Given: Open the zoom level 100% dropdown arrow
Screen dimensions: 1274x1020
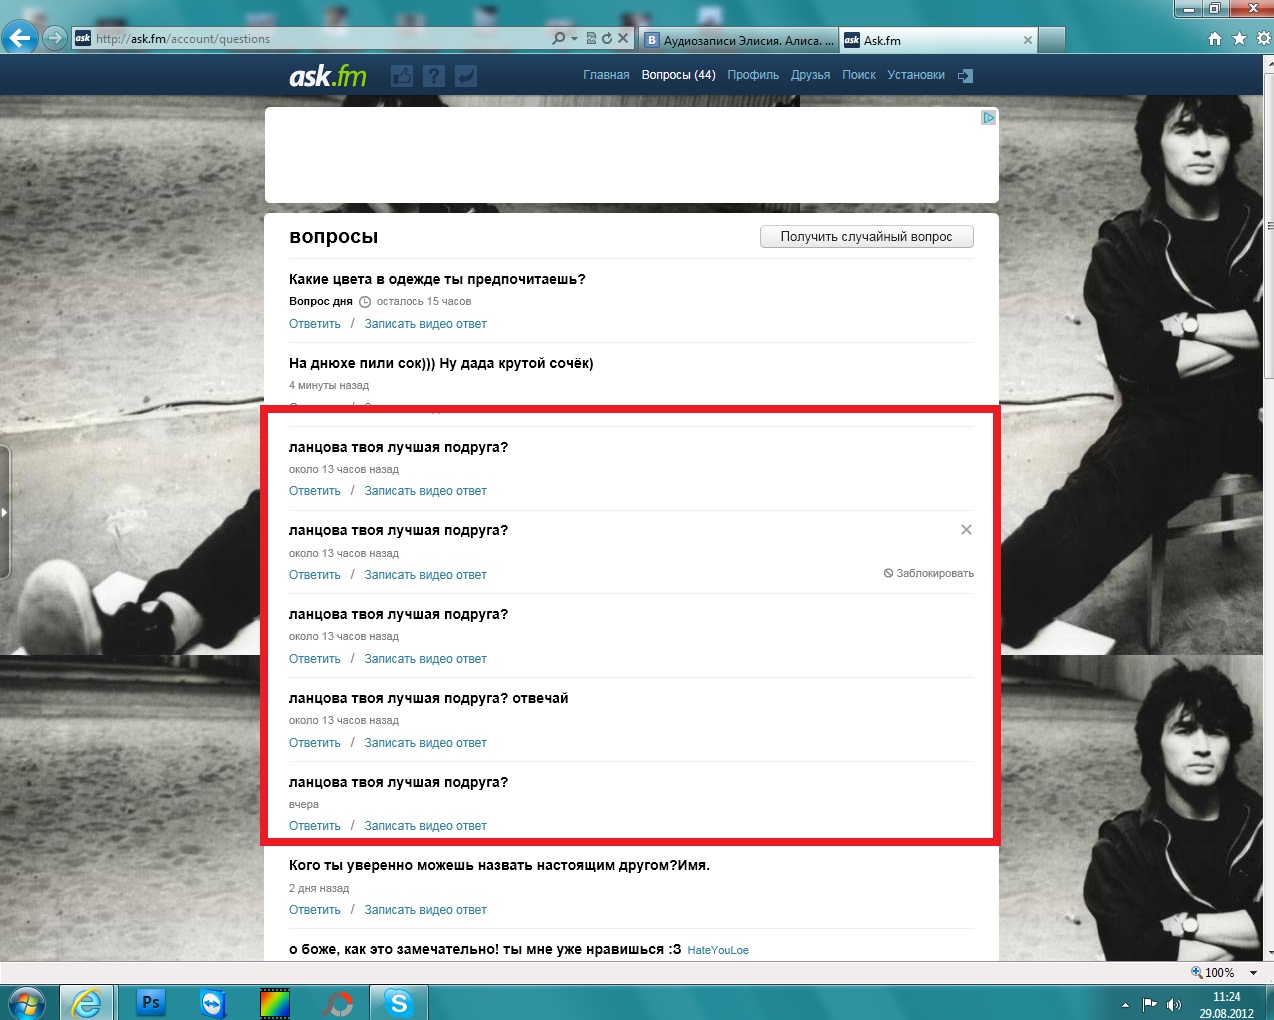Looking at the screenshot, I should pos(1253,972).
